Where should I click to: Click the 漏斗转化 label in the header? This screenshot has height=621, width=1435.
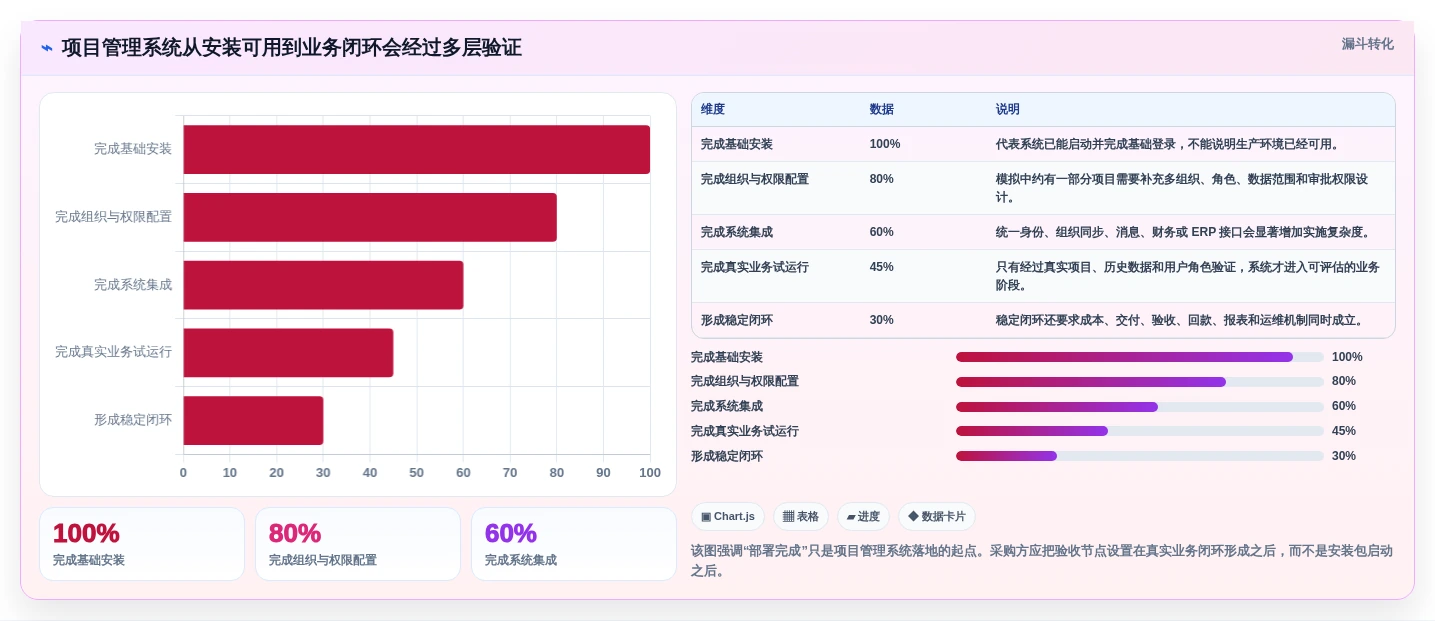click(x=1367, y=44)
